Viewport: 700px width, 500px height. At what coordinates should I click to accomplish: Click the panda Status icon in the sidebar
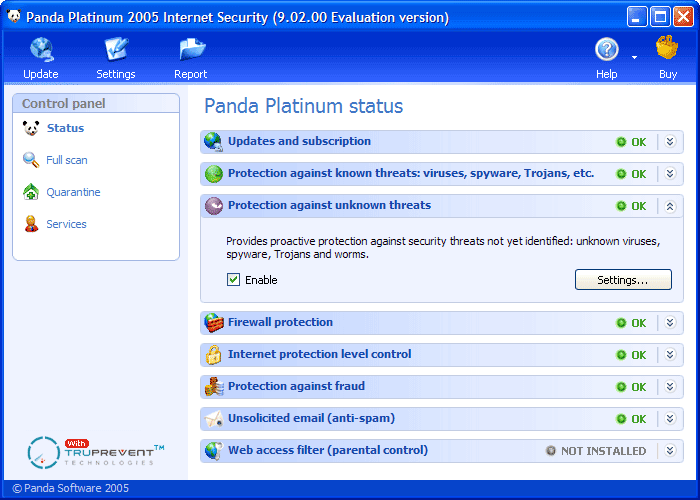31,128
